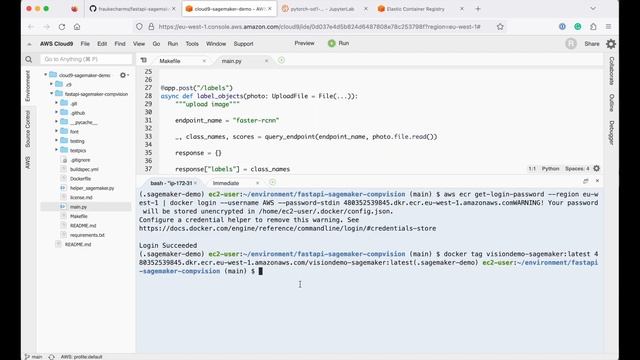Viewport: 640px width, 360px height.
Task: Open Dockerfile in the file tree
Action: pyautogui.click(x=80, y=178)
